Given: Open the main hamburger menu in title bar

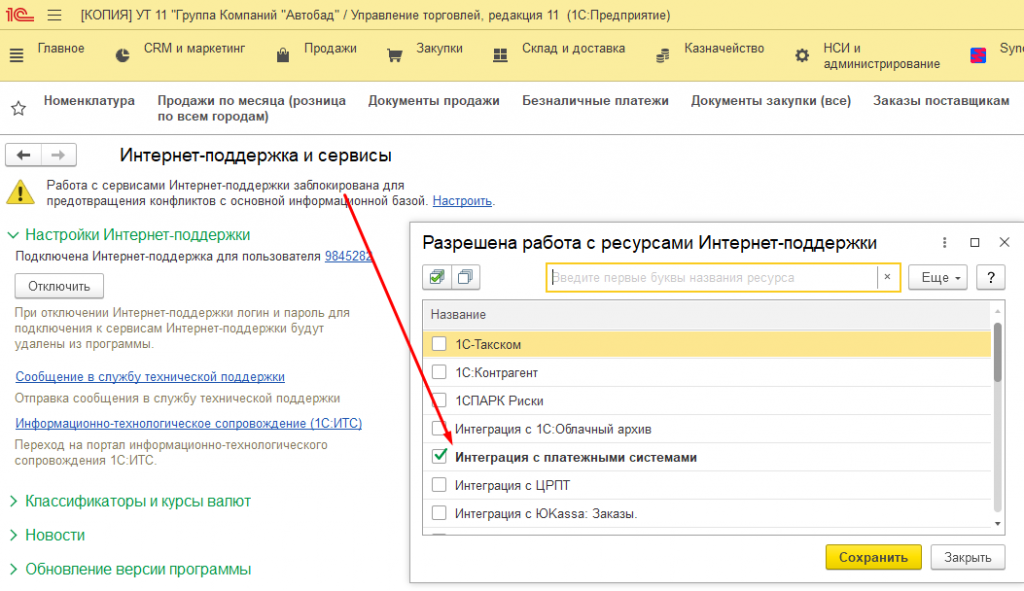Looking at the screenshot, I should (54, 15).
